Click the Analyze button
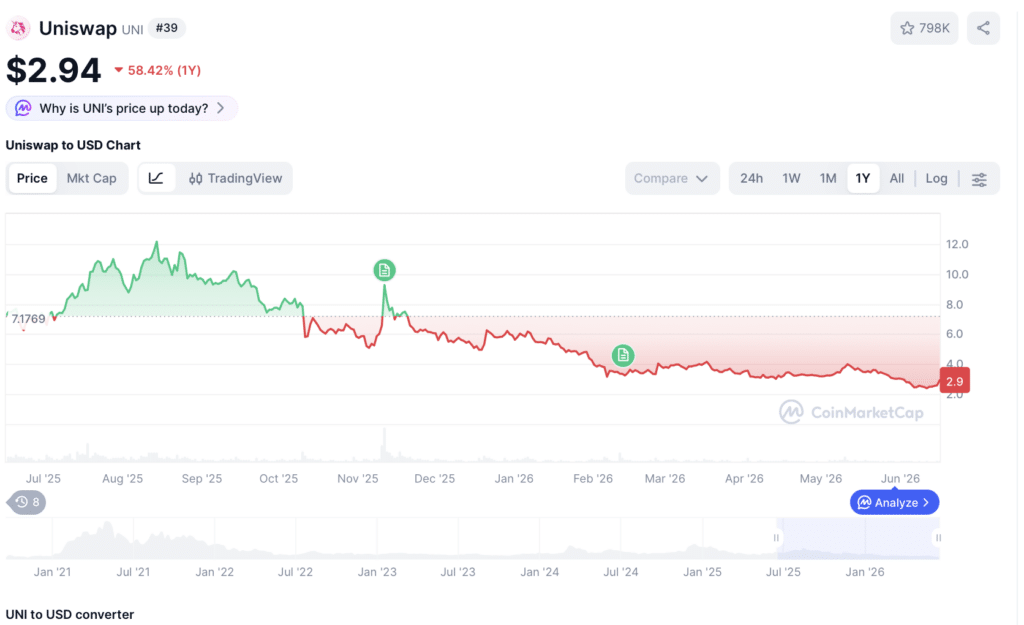1024x625 pixels. [x=894, y=502]
